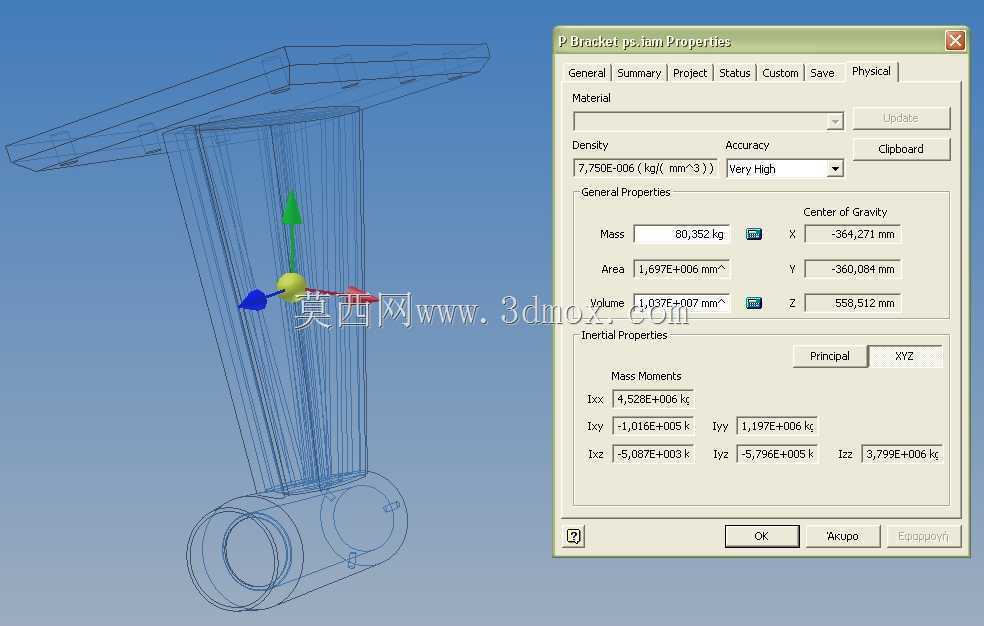Image resolution: width=984 pixels, height=626 pixels.
Task: Switch to the General tab
Action: point(587,73)
